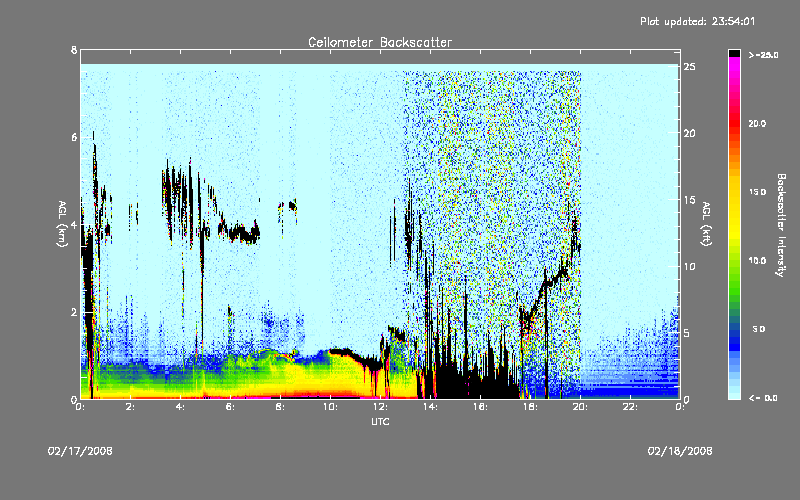Select the '10:' hour tick on the UTC axis
Image resolution: width=800 pixels, height=500 pixels.
(331, 407)
